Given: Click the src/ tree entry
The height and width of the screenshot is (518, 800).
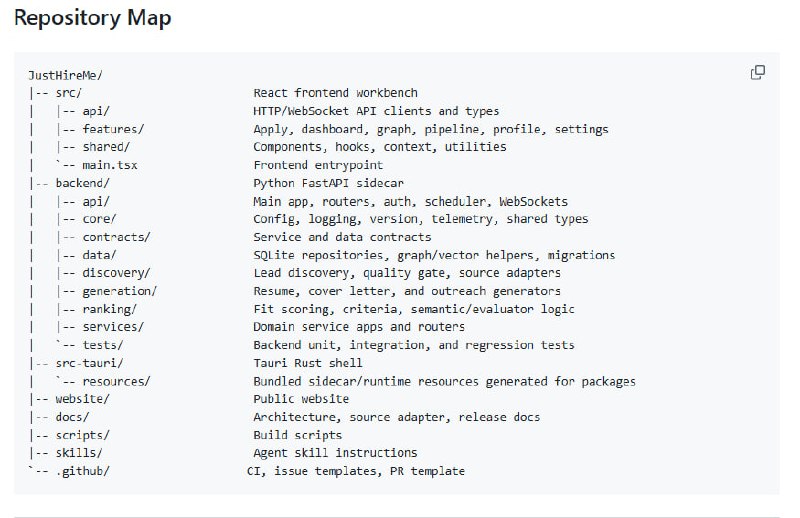Looking at the screenshot, I should (68, 93).
